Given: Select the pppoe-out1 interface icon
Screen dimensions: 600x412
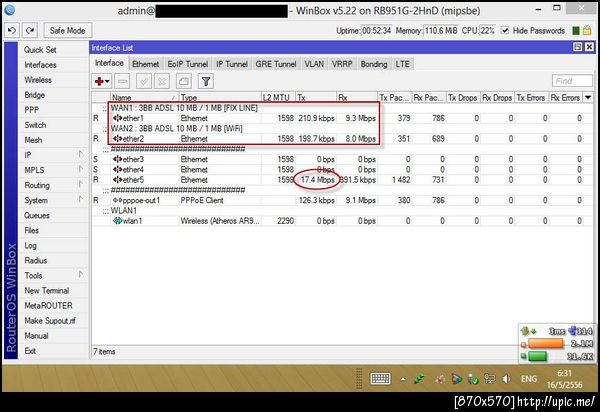Looking at the screenshot, I should click(x=117, y=200).
